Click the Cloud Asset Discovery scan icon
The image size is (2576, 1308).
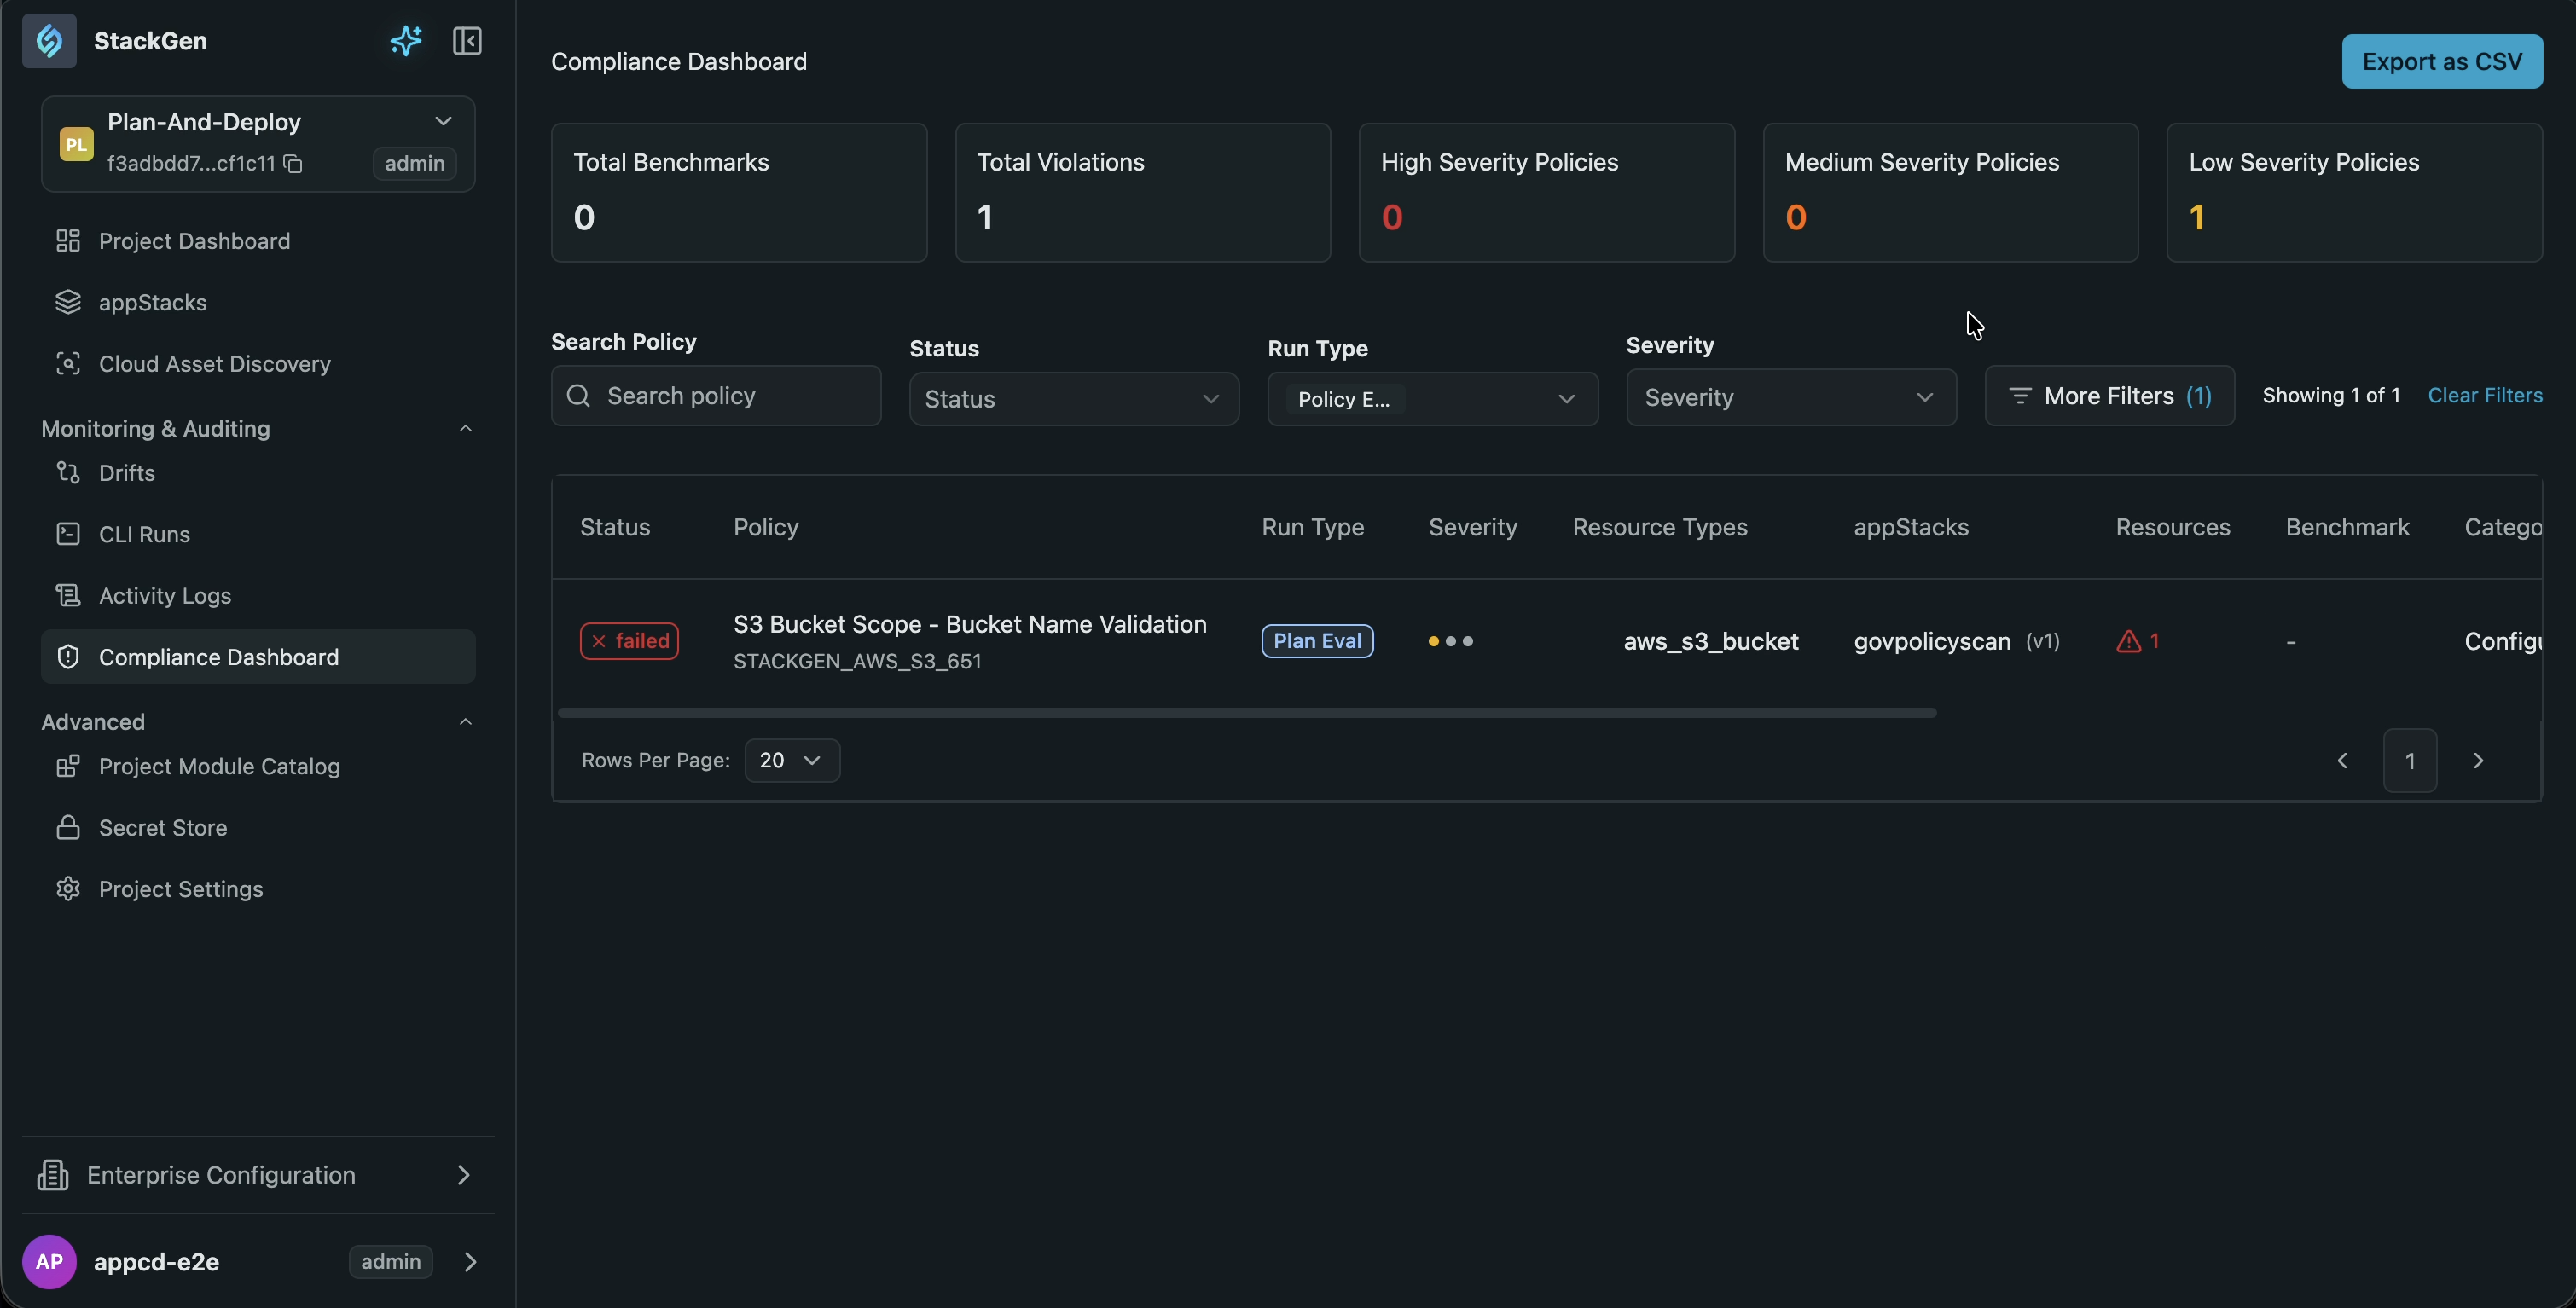tap(68, 364)
